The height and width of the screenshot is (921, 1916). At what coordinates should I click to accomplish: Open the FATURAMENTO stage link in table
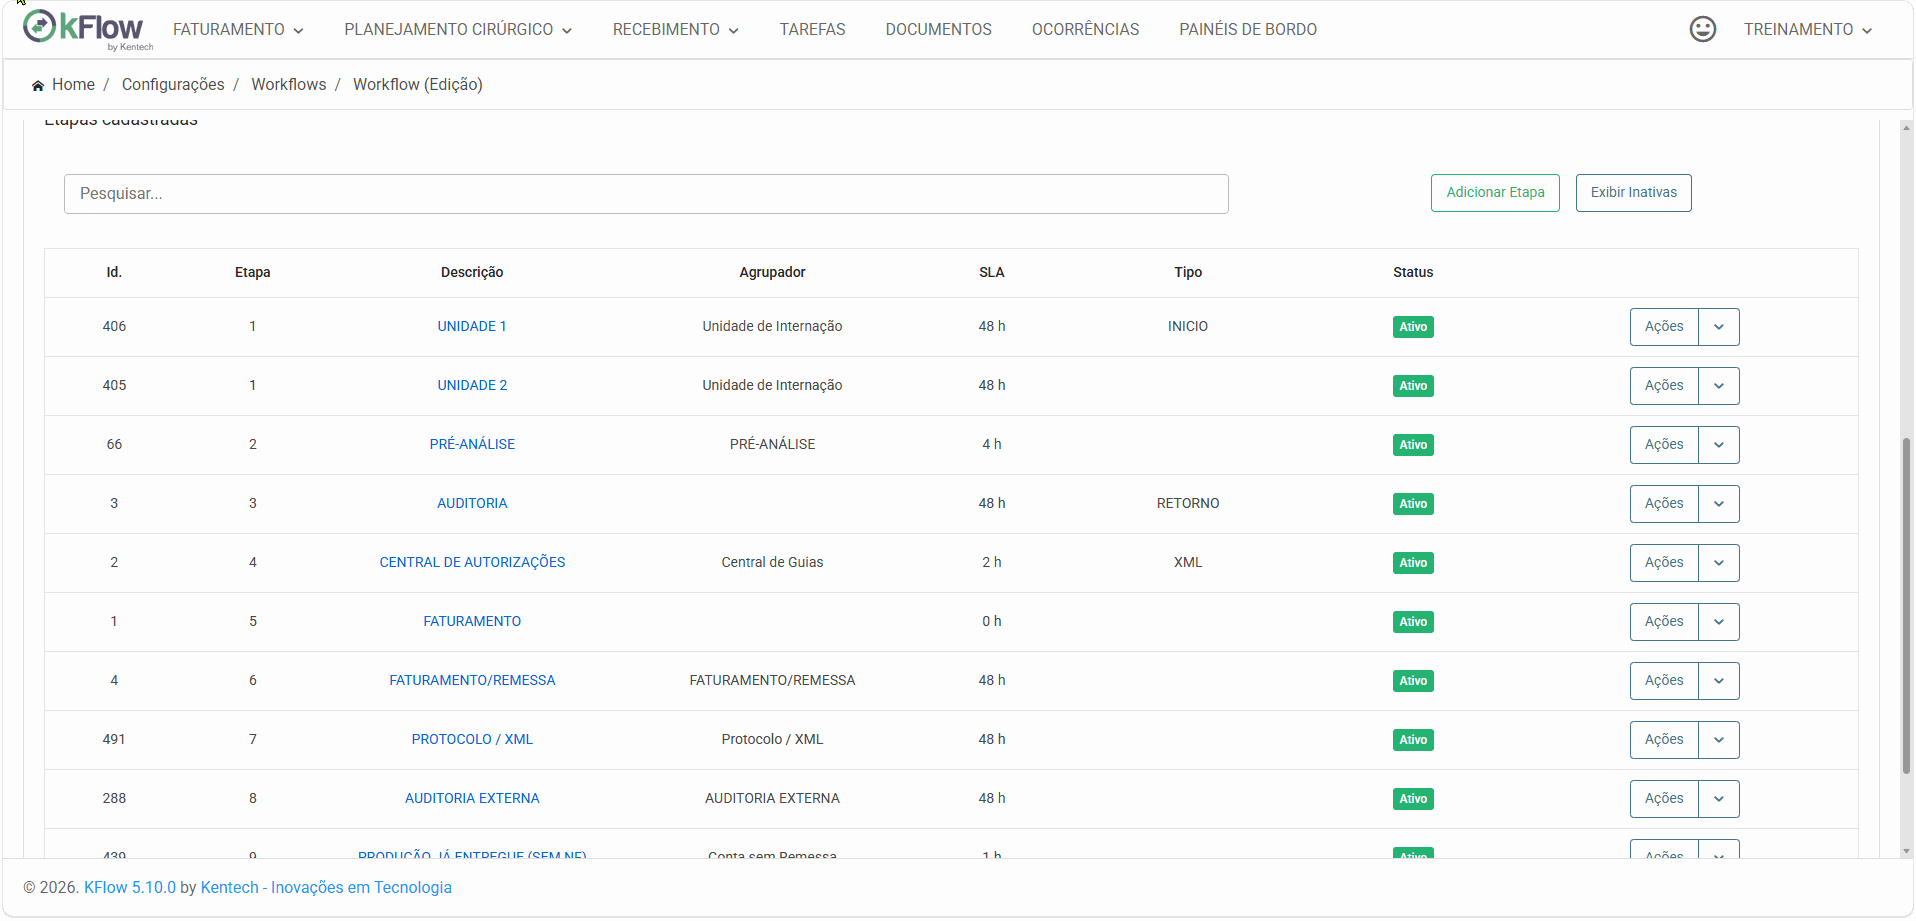(x=472, y=622)
